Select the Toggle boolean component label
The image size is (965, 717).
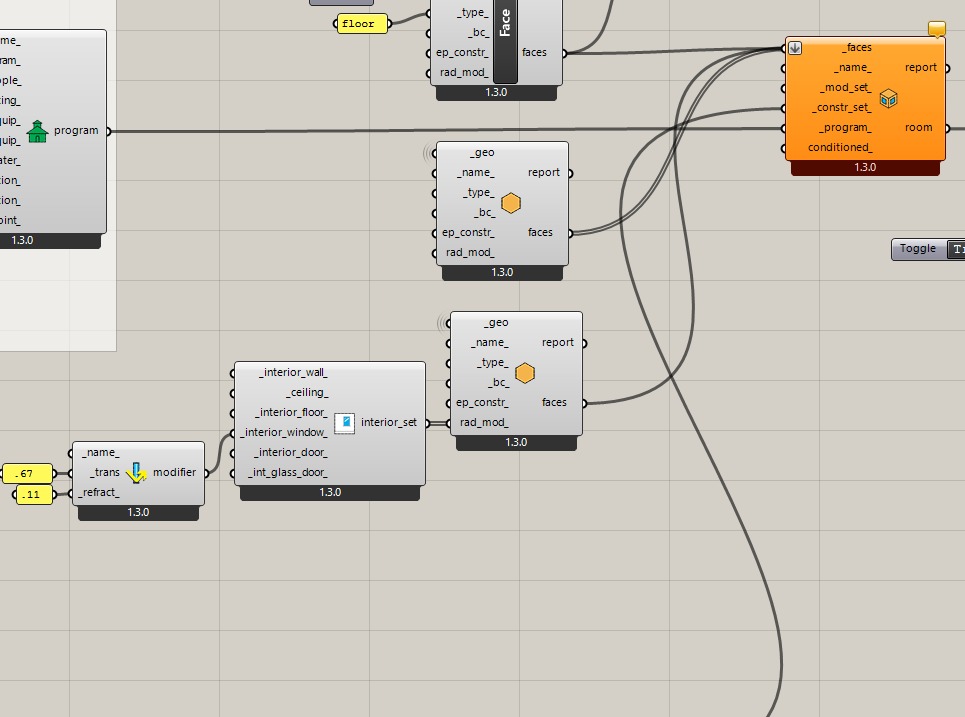pyautogui.click(x=918, y=249)
